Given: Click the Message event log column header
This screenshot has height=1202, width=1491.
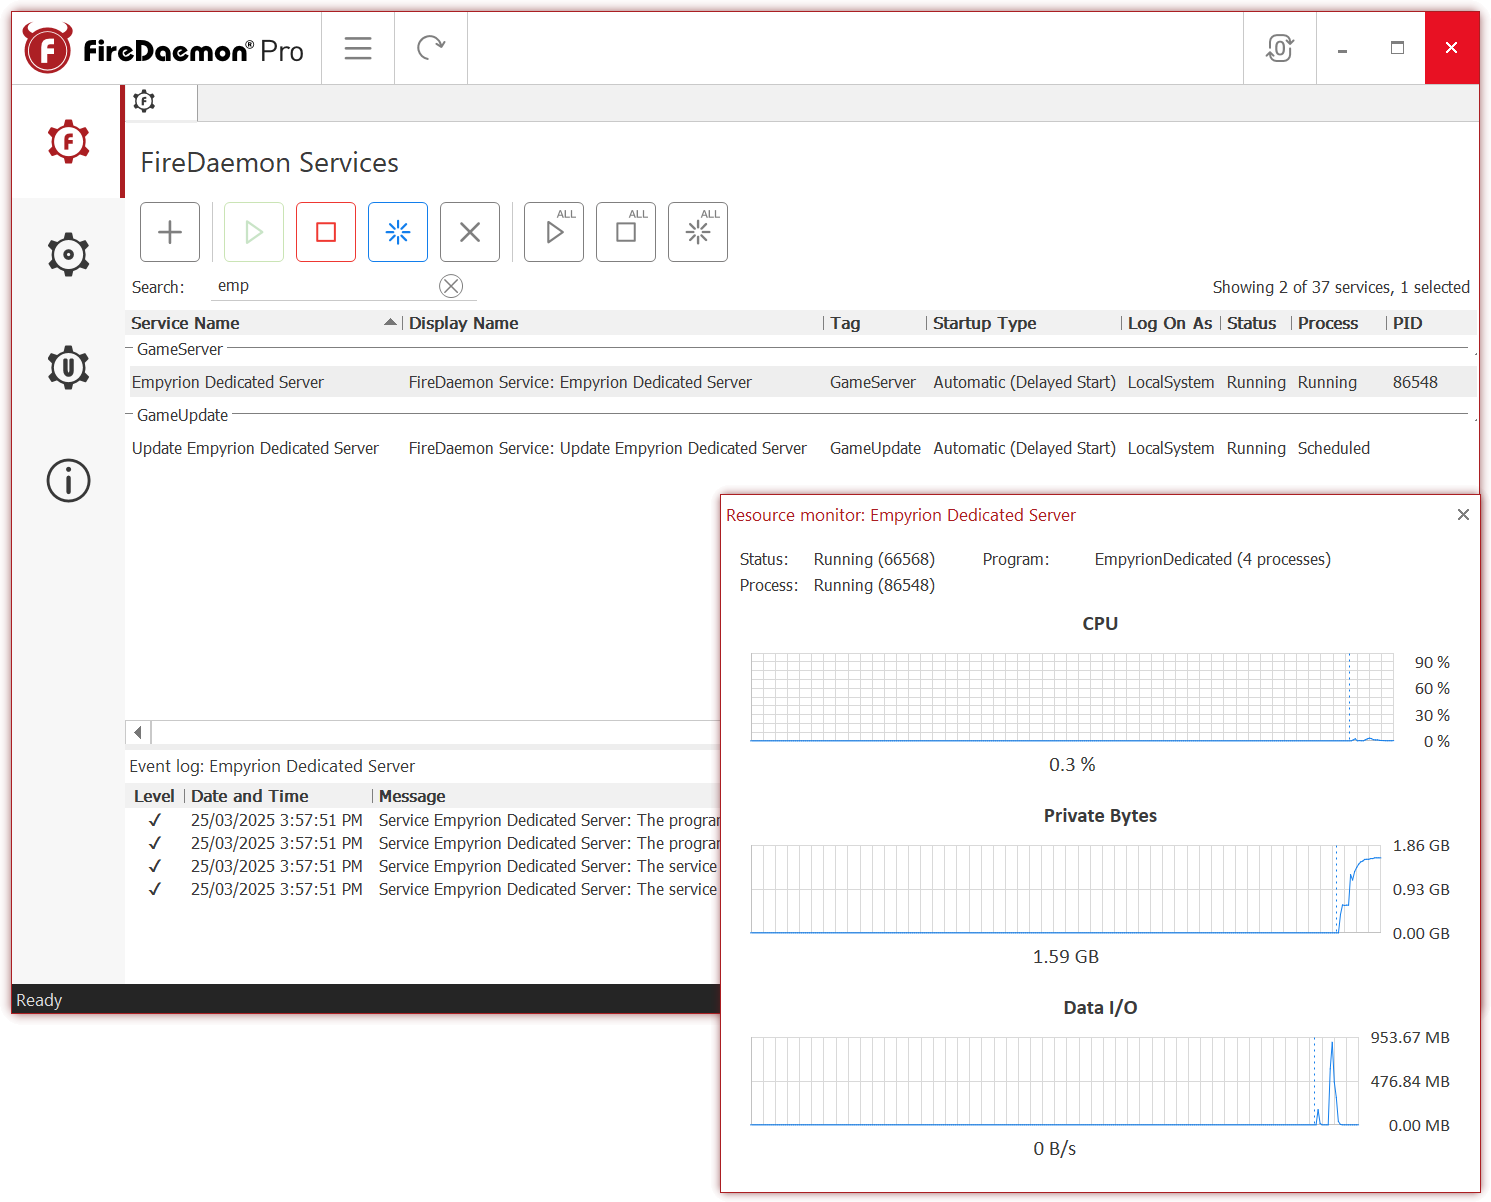Looking at the screenshot, I should (x=546, y=796).
